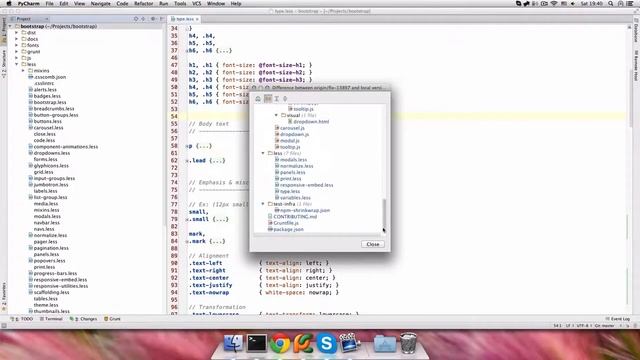Expand the grunt folder
Image resolution: width=640 pixels, height=360 pixels.
(x=17, y=51)
